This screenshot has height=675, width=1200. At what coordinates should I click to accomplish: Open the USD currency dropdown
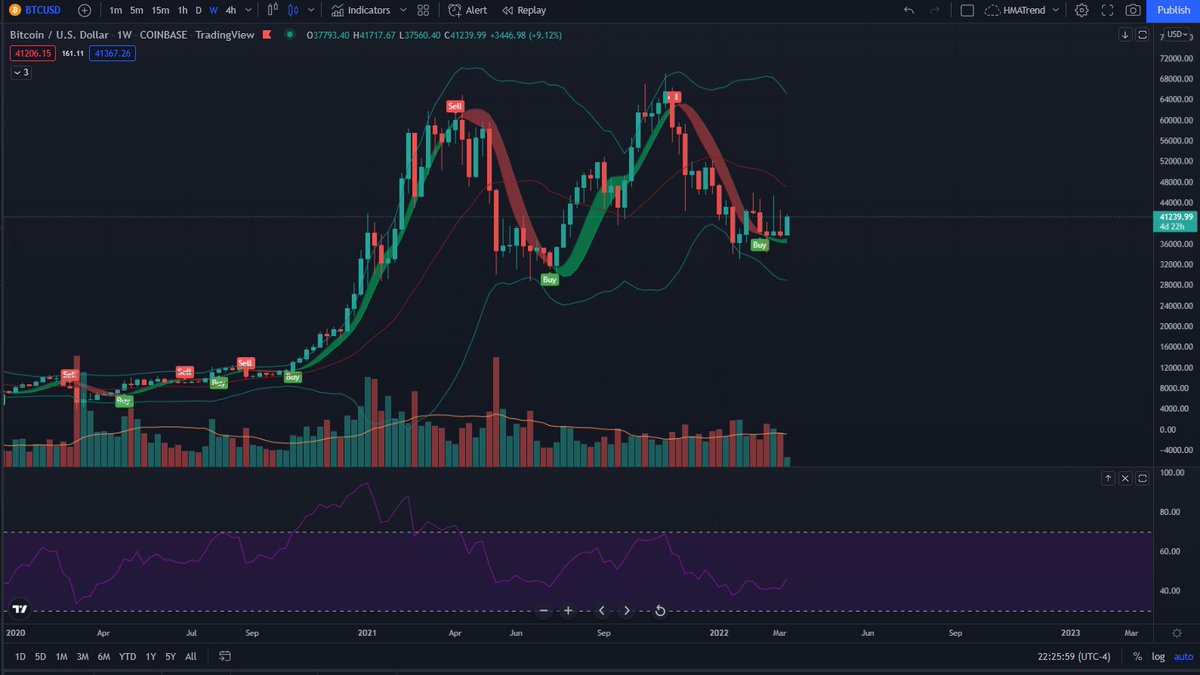click(1176, 35)
